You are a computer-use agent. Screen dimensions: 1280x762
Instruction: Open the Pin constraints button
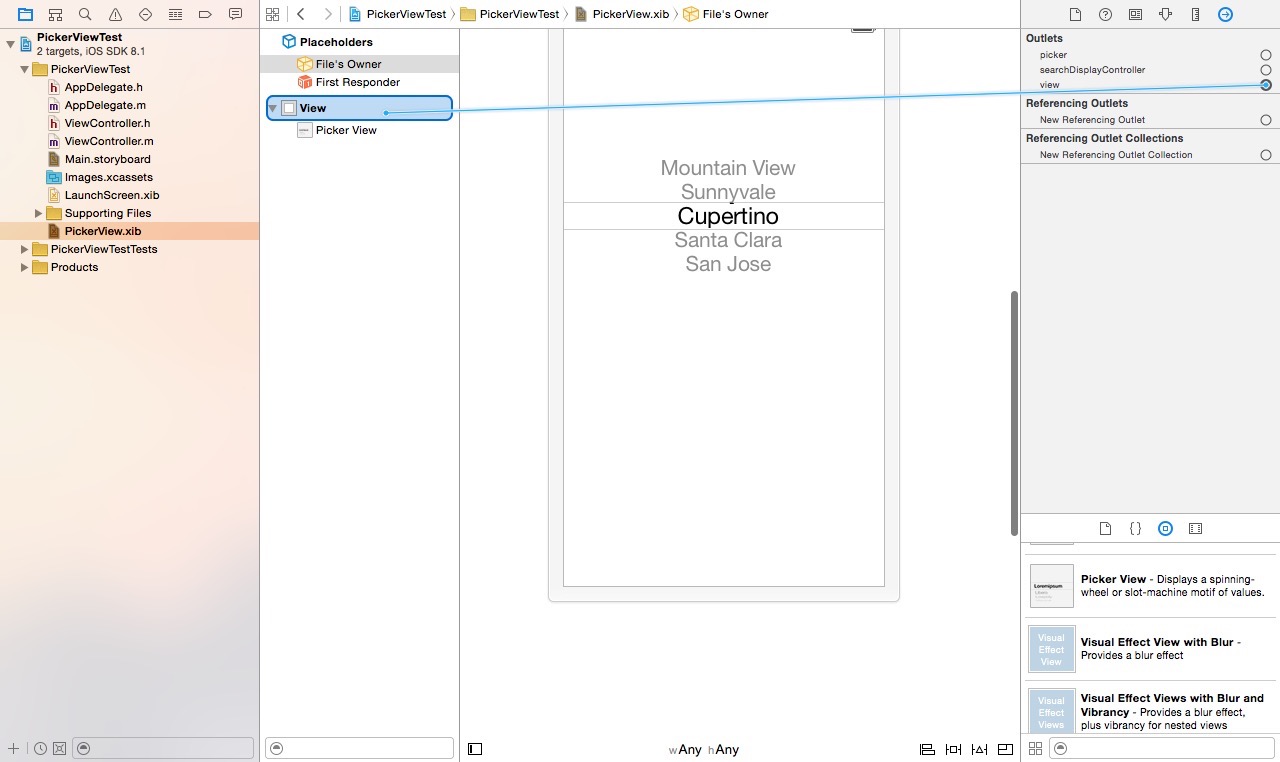click(x=953, y=749)
